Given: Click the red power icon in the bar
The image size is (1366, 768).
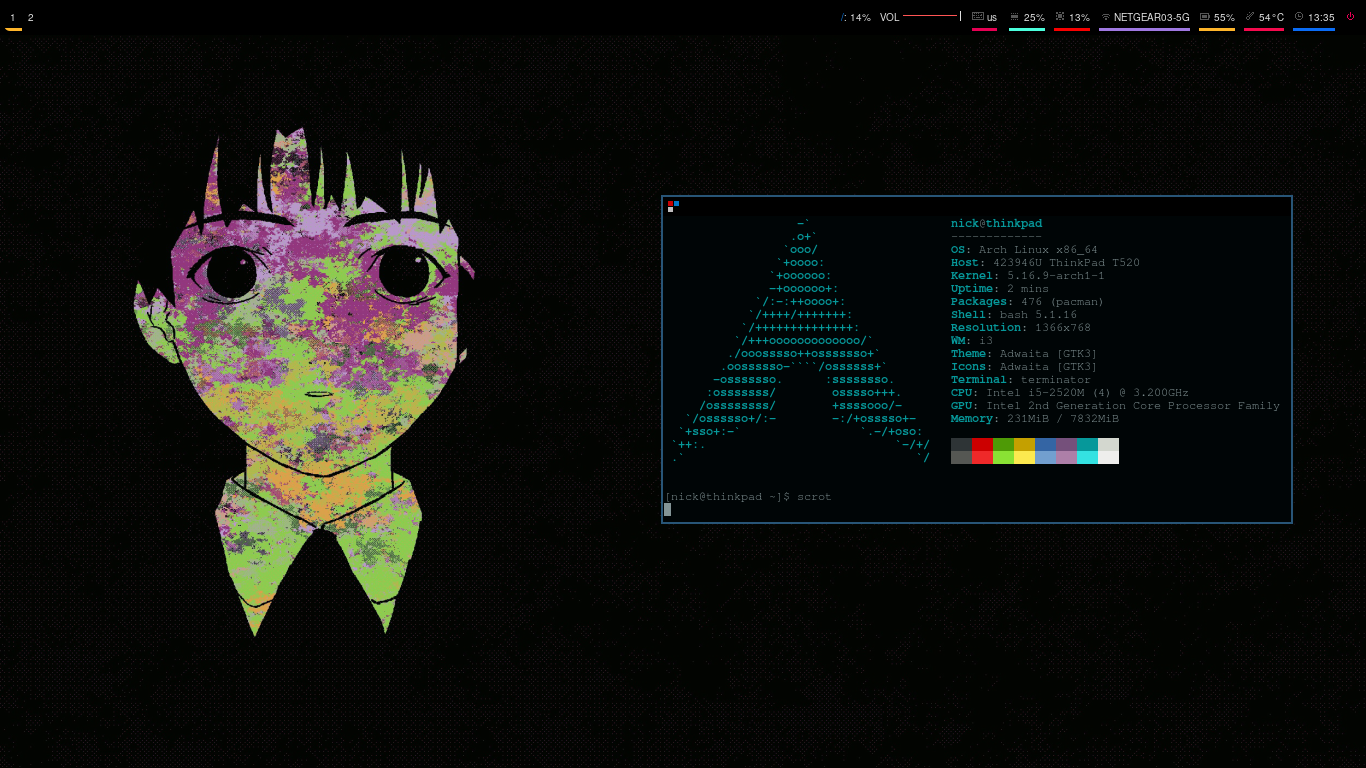Looking at the screenshot, I should coord(1350,17).
